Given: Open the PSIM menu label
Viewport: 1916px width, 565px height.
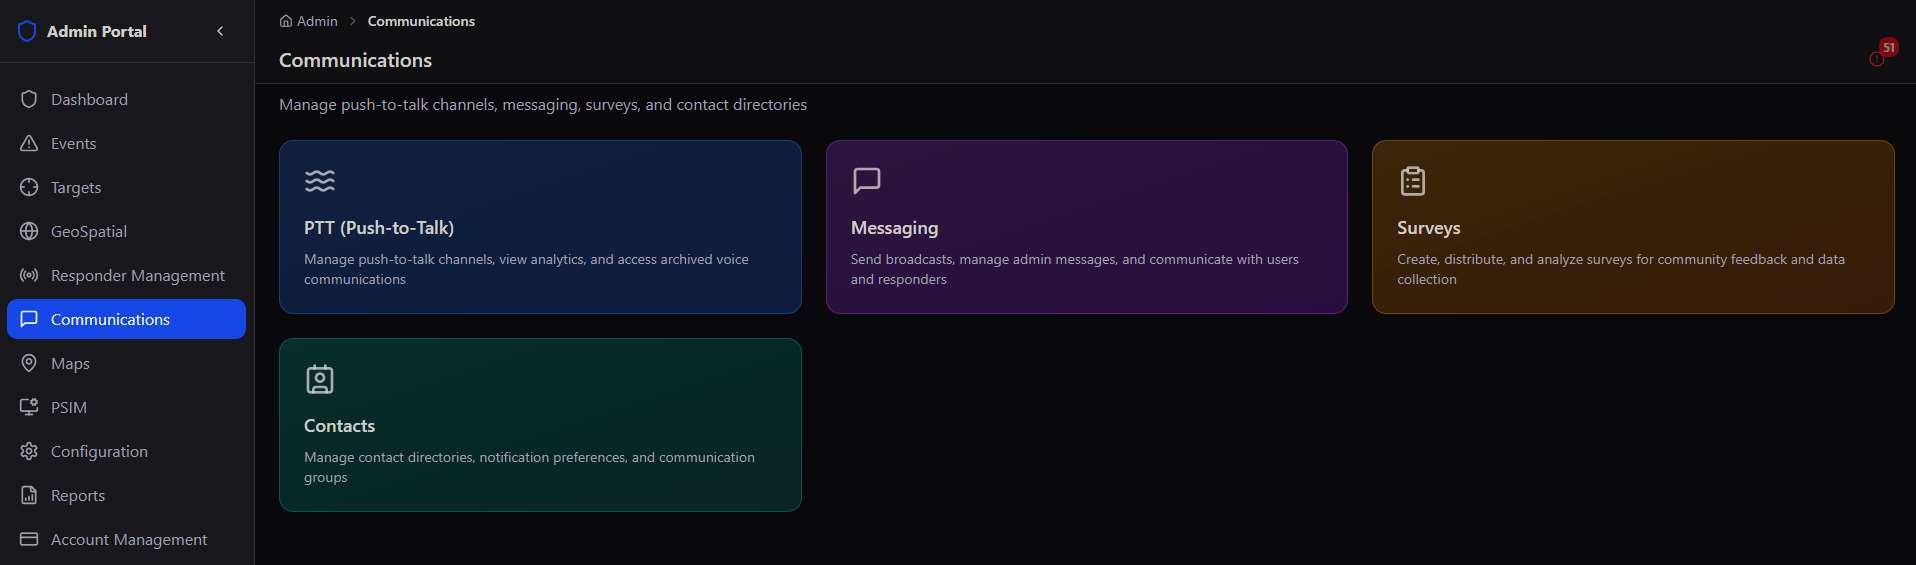Looking at the screenshot, I should coord(69,407).
